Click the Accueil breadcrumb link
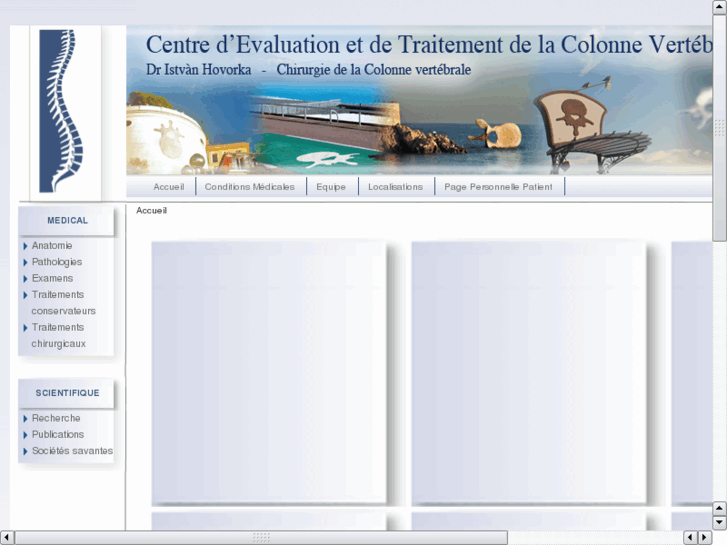This screenshot has height=545, width=727. click(x=151, y=211)
